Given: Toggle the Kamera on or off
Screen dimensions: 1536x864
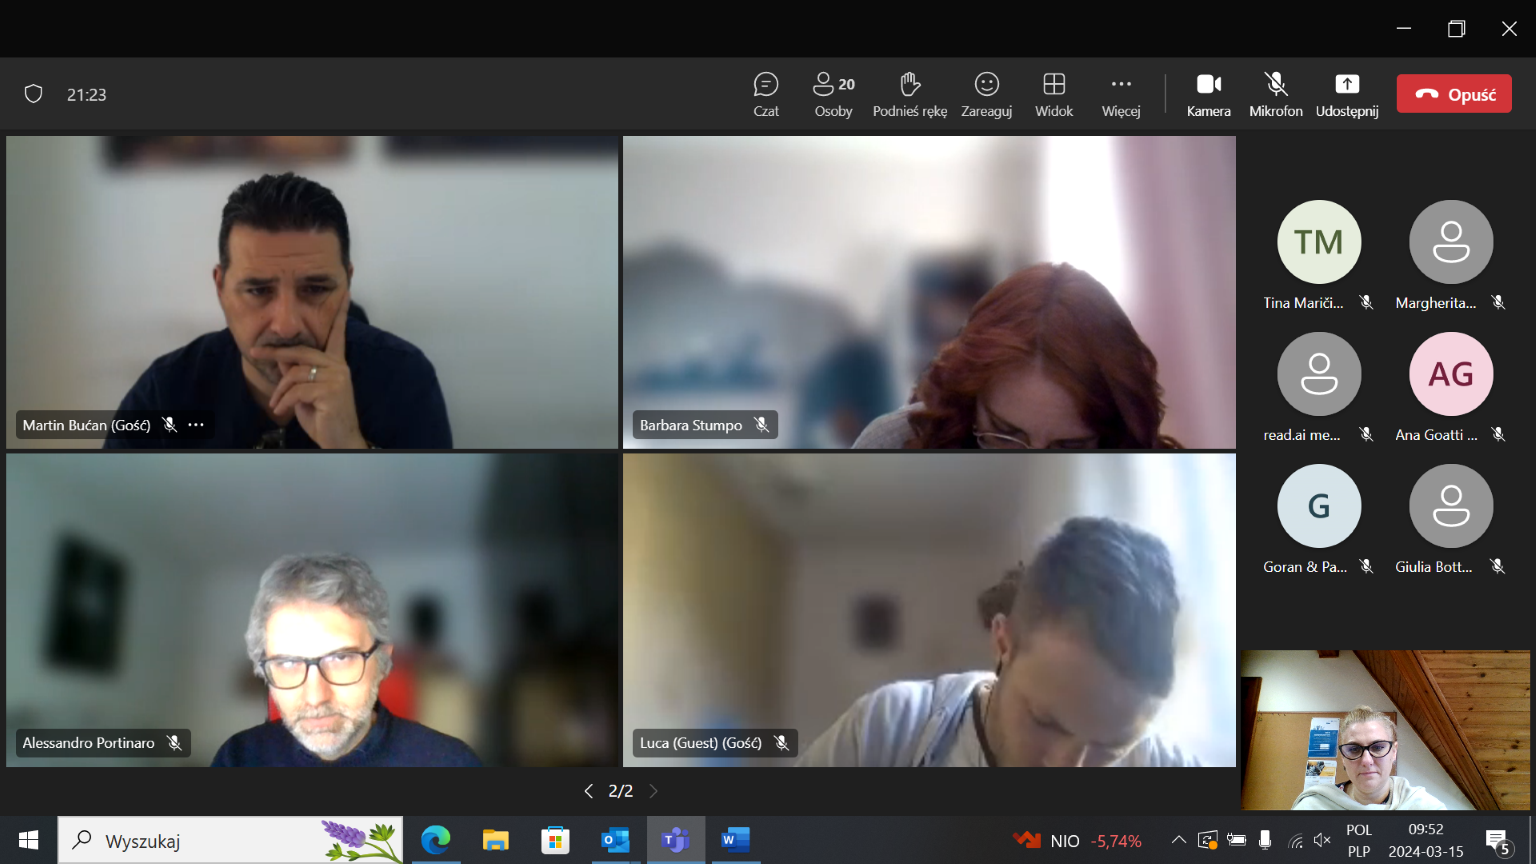Looking at the screenshot, I should [x=1208, y=95].
